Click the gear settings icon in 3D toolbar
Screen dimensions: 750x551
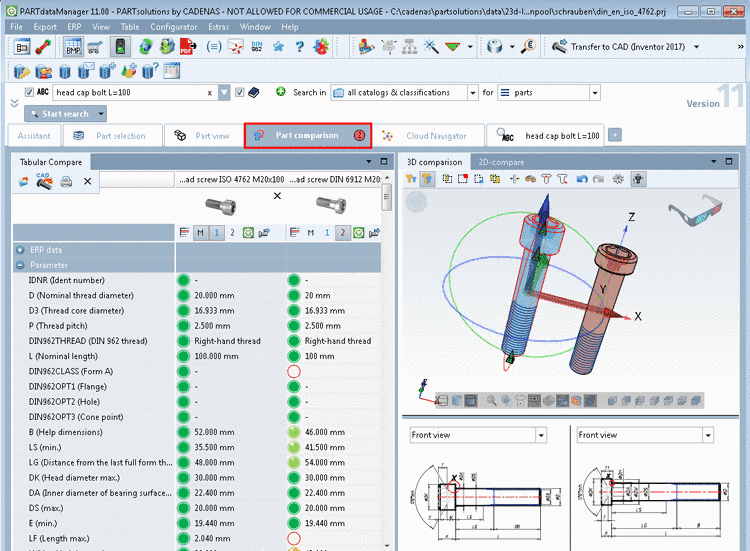pos(619,179)
